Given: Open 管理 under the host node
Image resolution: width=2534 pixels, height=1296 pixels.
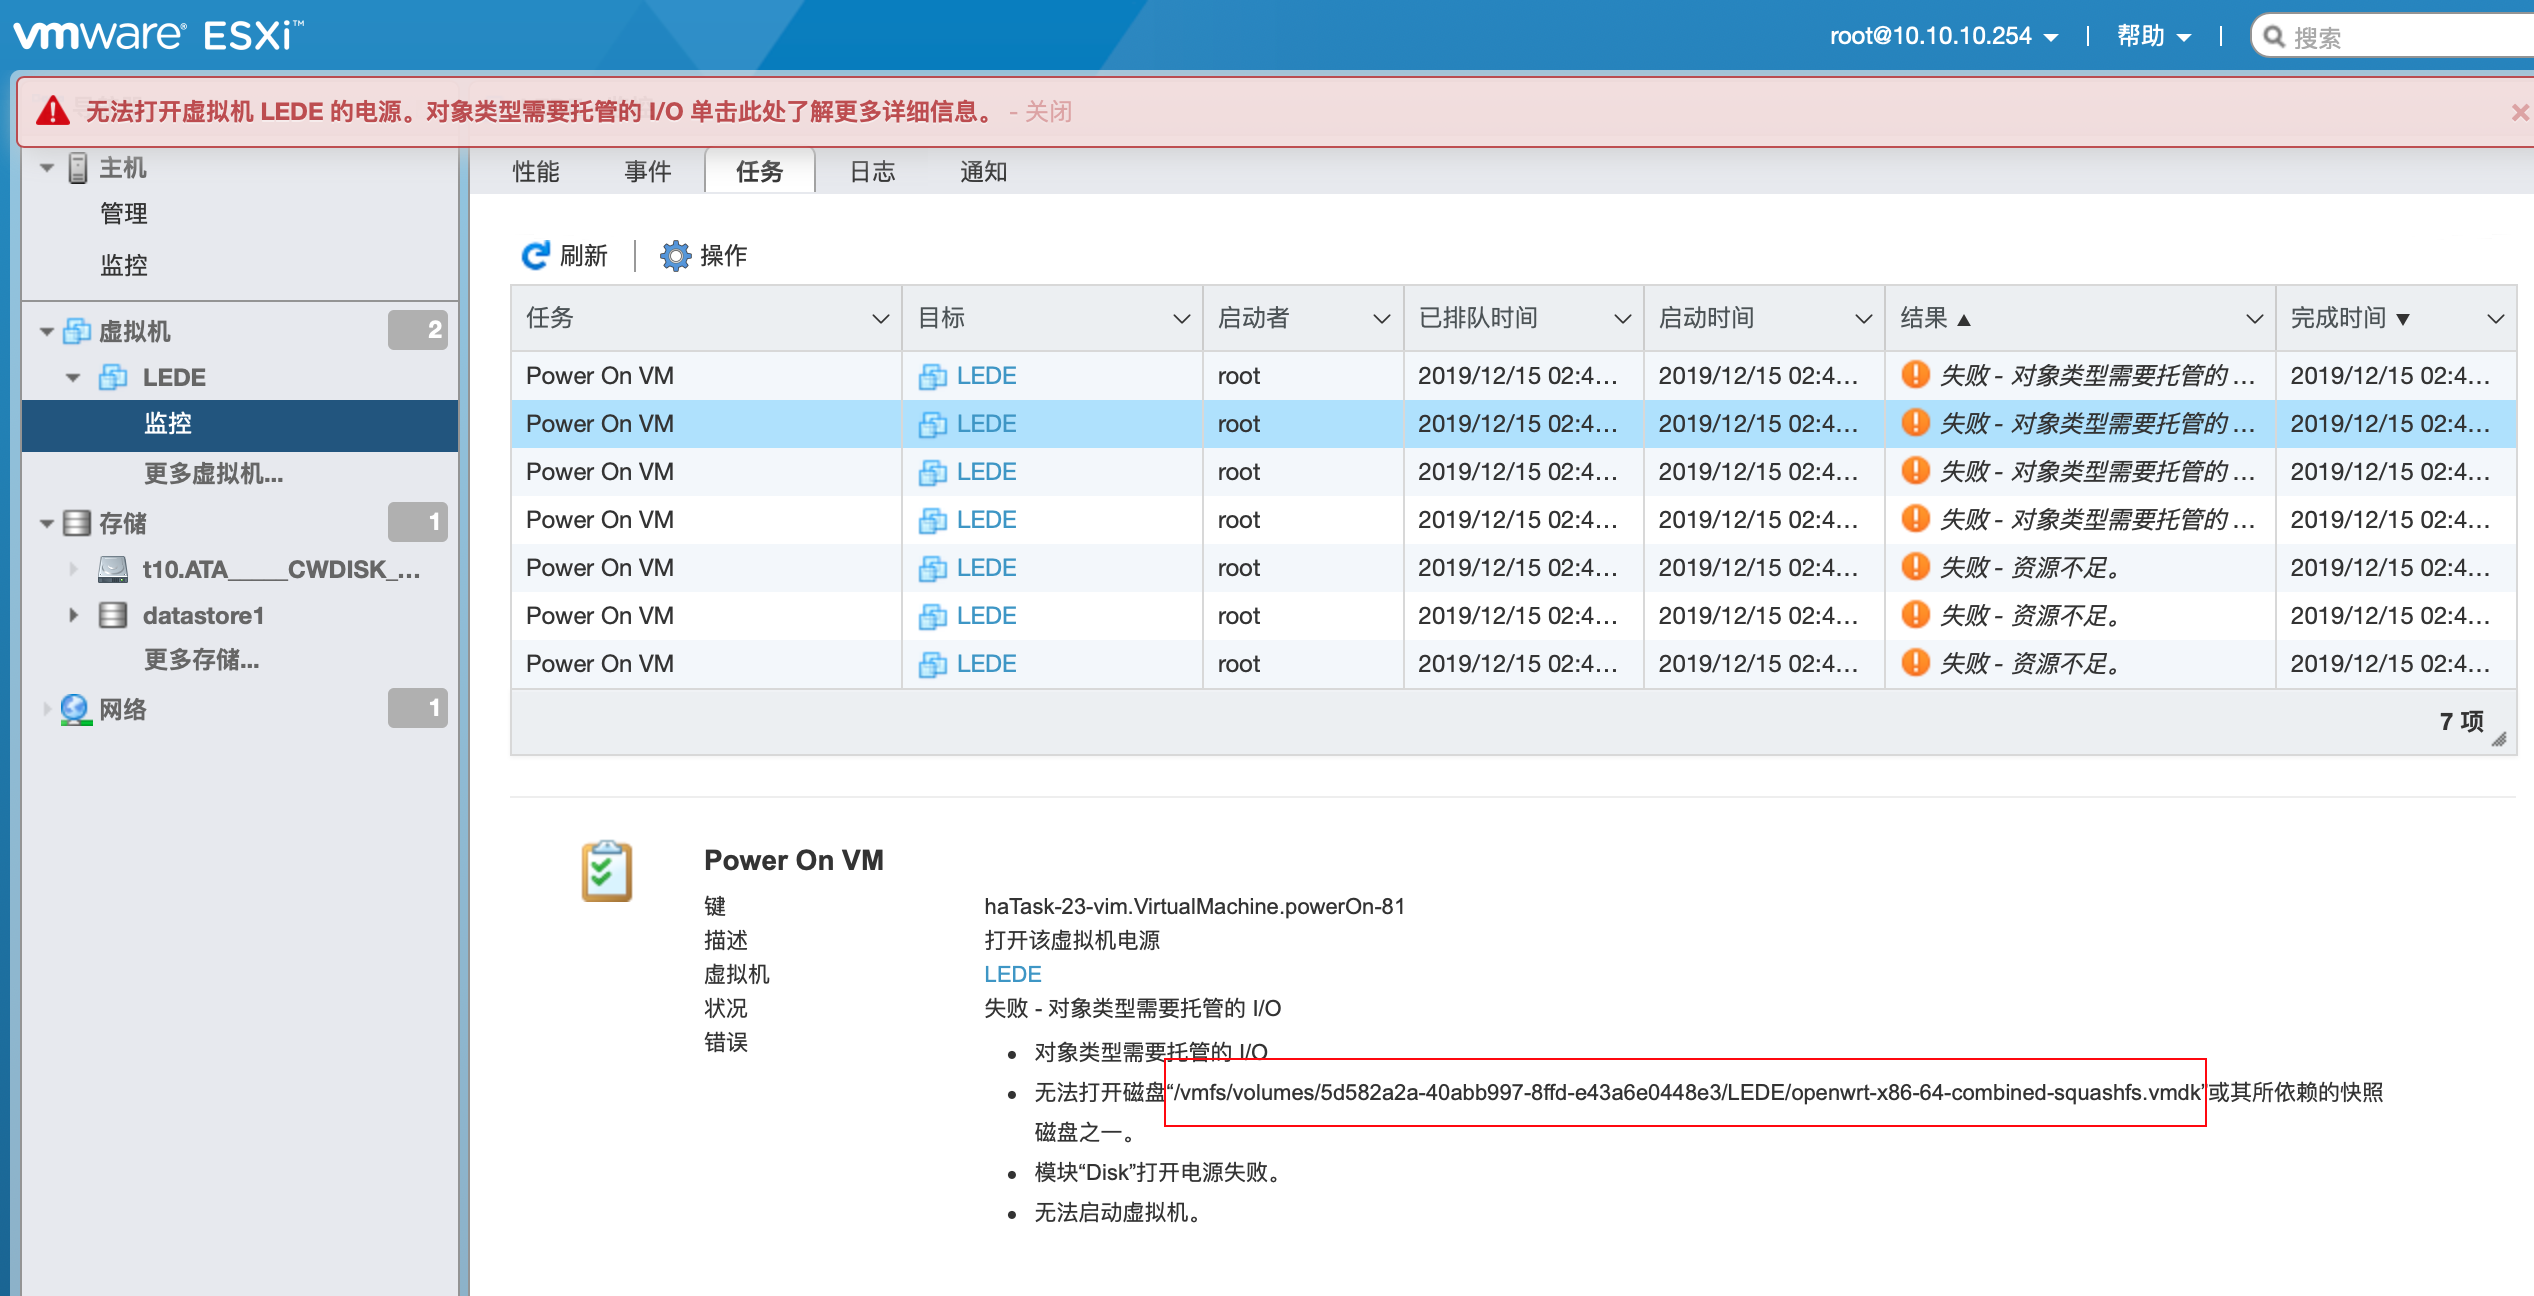Looking at the screenshot, I should click(x=124, y=213).
